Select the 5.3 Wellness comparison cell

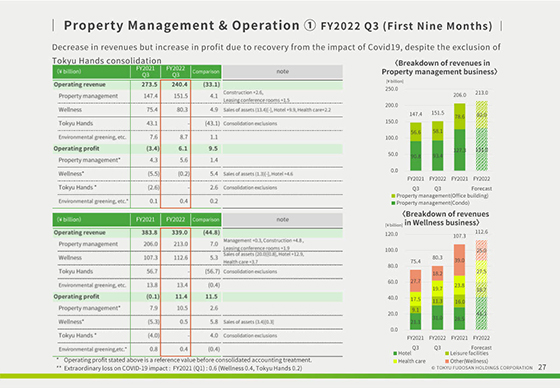click(x=214, y=258)
